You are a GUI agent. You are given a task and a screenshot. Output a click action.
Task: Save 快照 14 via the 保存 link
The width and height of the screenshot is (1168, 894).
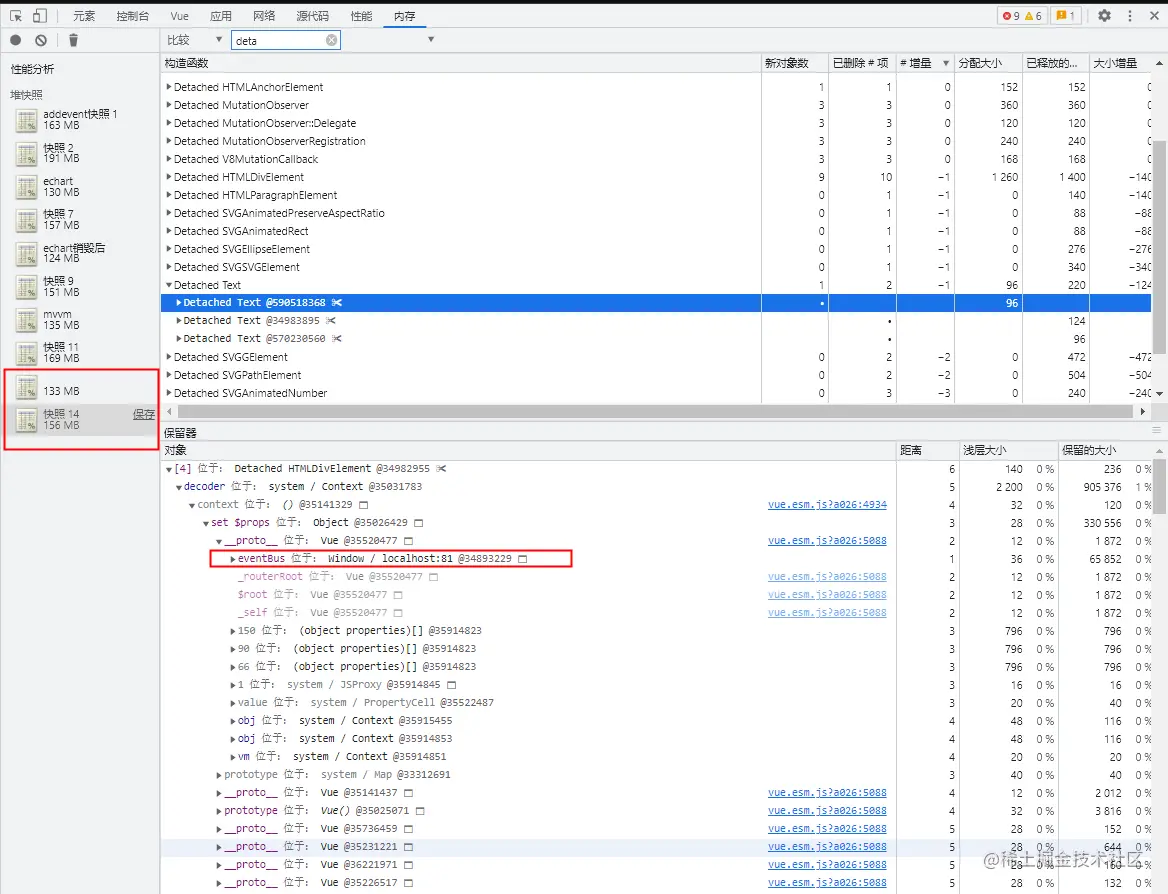click(144, 414)
